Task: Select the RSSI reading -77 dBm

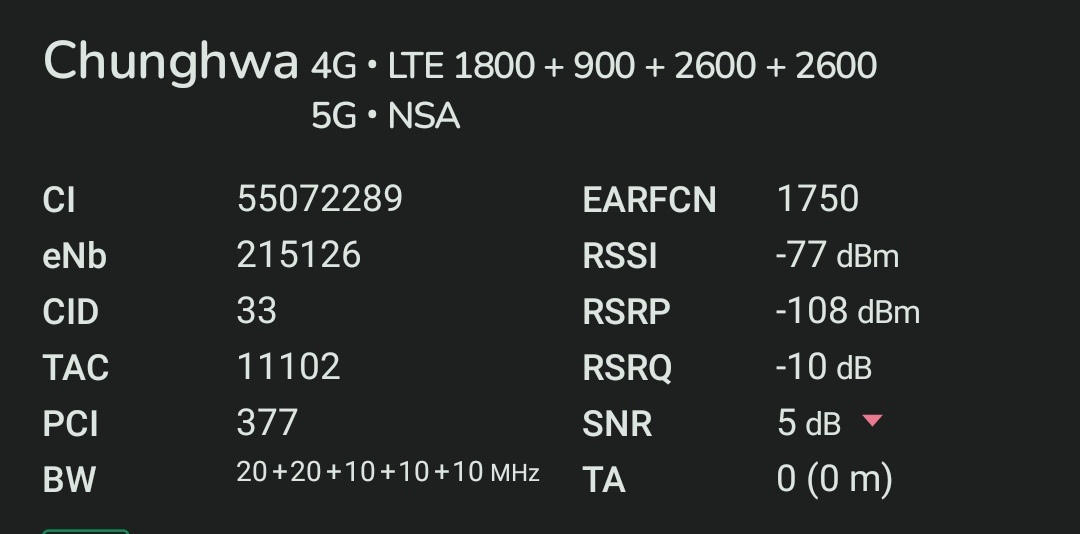Action: tap(837, 255)
